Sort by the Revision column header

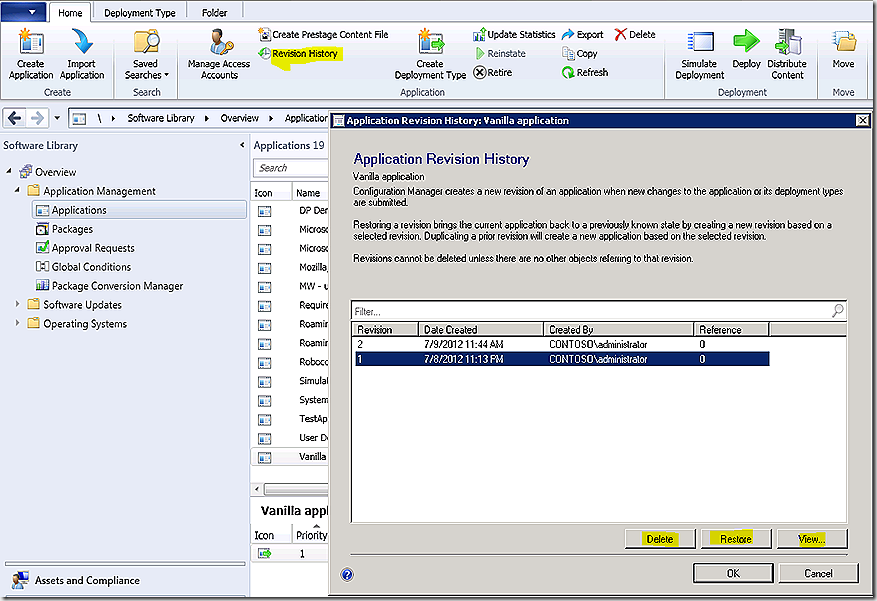[x=385, y=330]
